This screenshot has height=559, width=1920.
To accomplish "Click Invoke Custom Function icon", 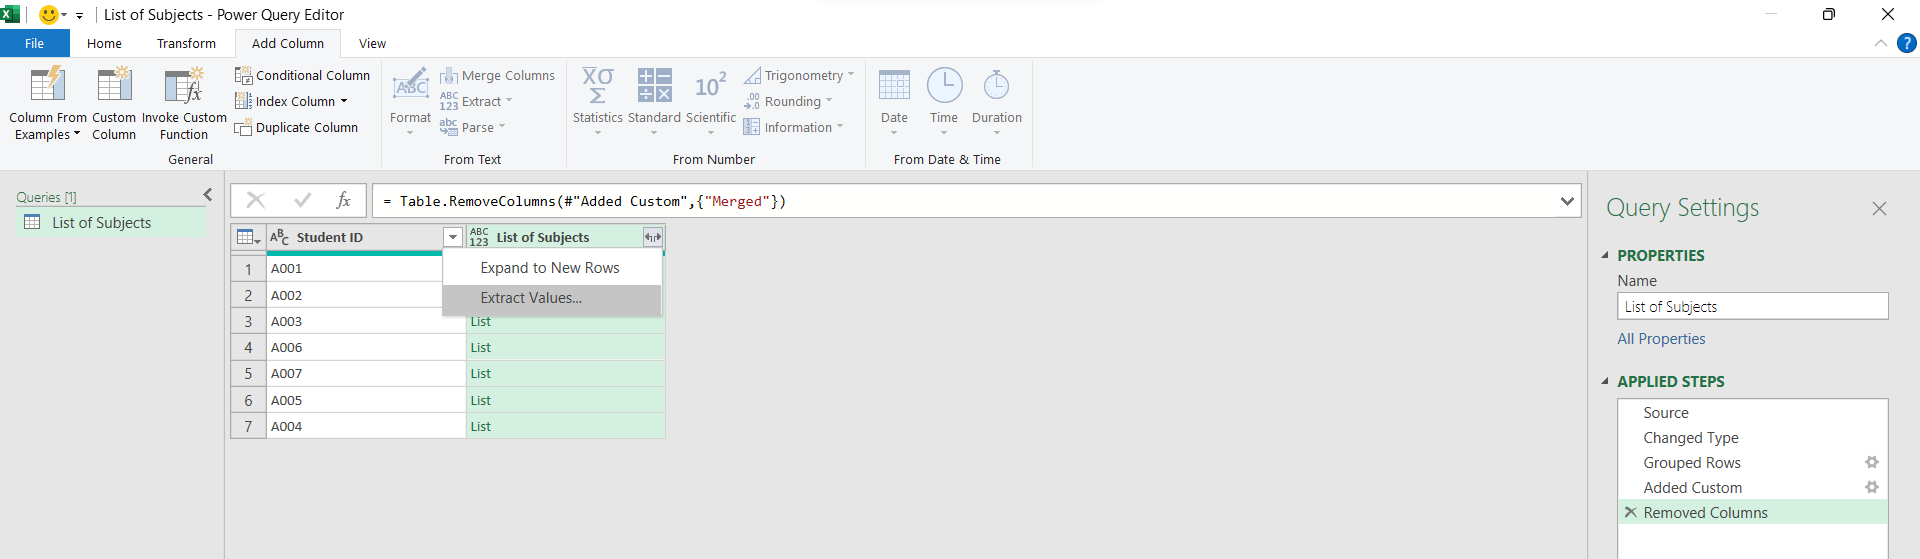I will click(x=184, y=85).
